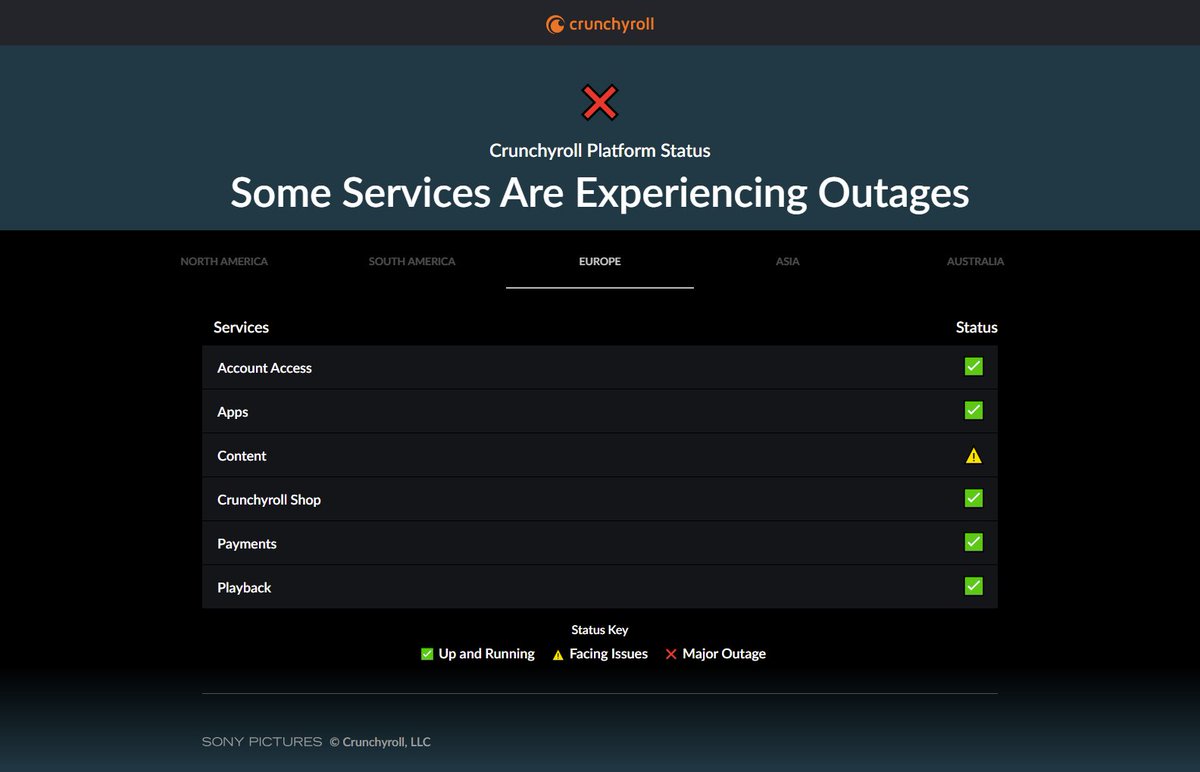Click the green check icon for Apps
Image resolution: width=1200 pixels, height=772 pixels.
[974, 411]
